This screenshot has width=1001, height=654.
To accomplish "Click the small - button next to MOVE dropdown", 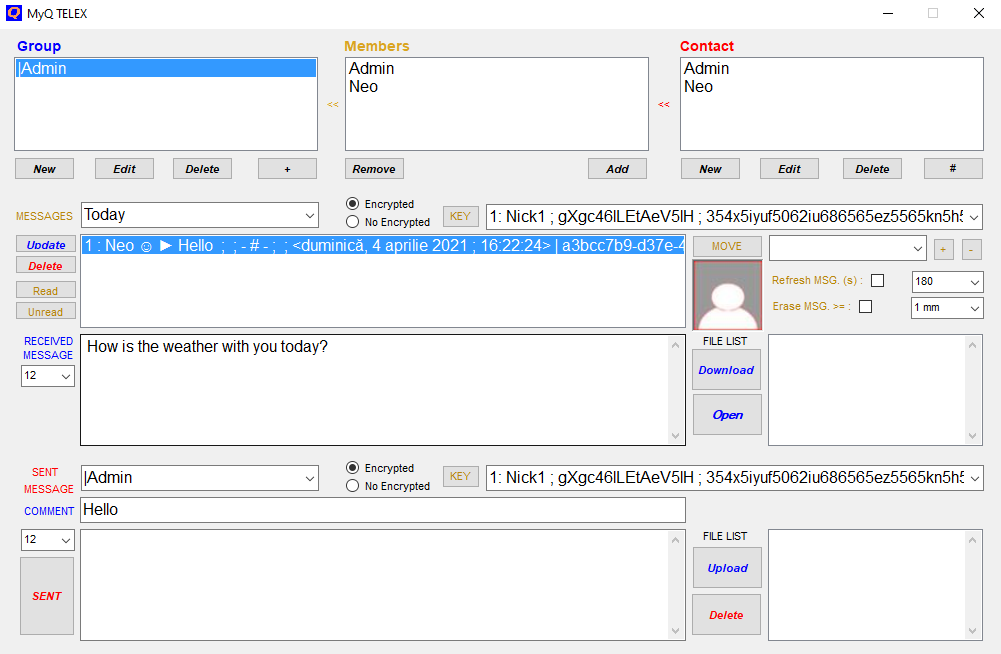I will click(971, 250).
